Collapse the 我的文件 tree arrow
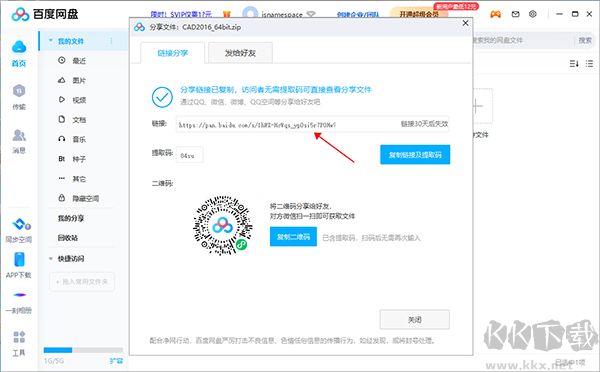Viewport: 600px width, 372px height. click(x=51, y=41)
